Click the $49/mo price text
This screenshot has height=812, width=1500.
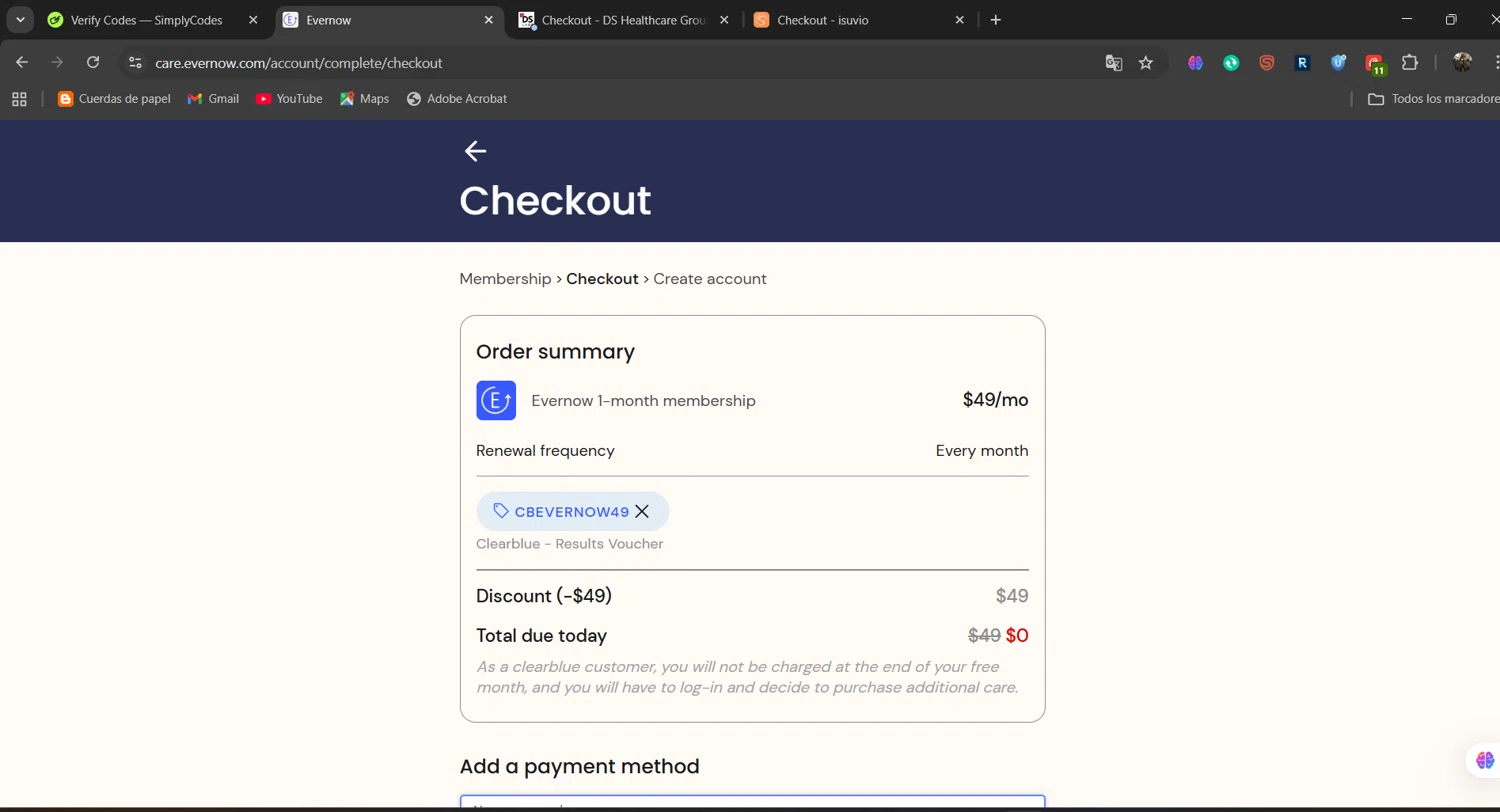click(x=995, y=400)
